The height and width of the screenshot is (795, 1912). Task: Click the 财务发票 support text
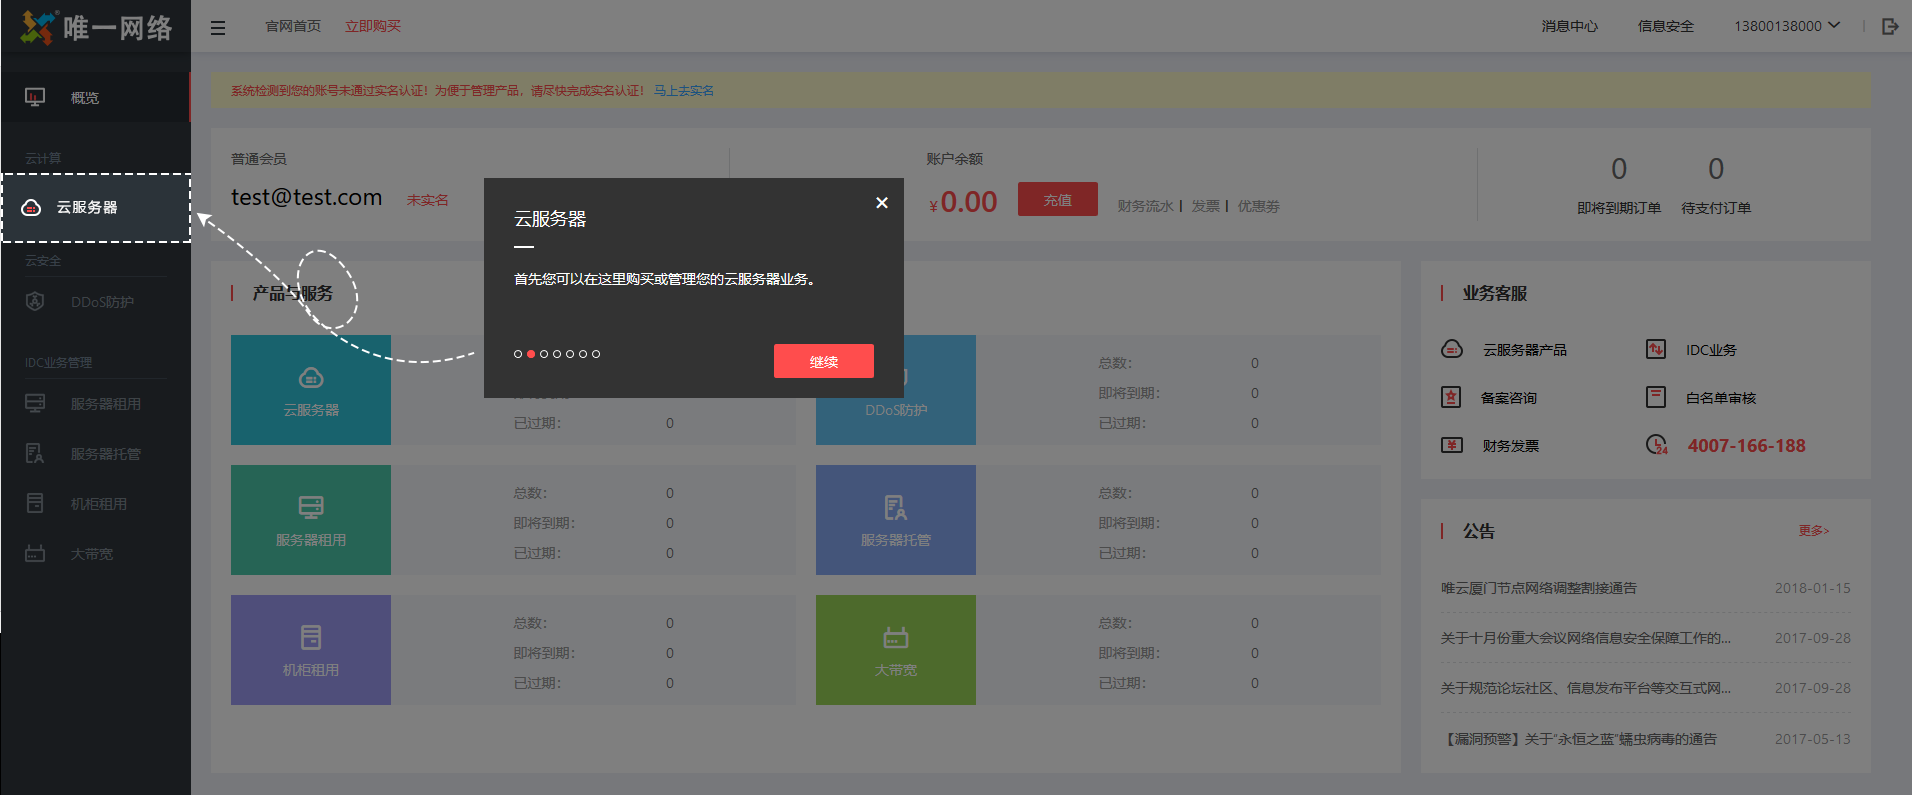point(1510,446)
